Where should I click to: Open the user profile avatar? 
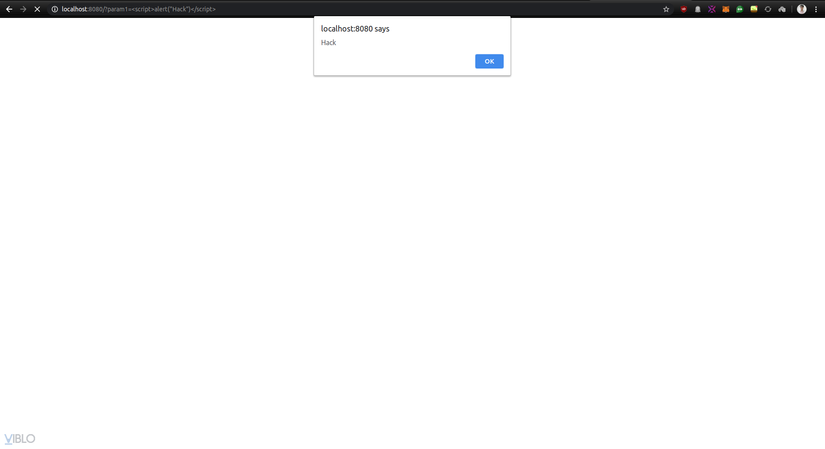tap(801, 9)
